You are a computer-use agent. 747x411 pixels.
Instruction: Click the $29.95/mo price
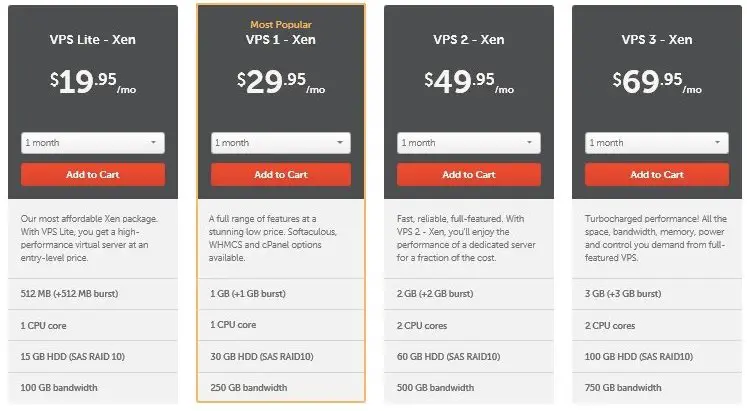pyautogui.click(x=281, y=82)
